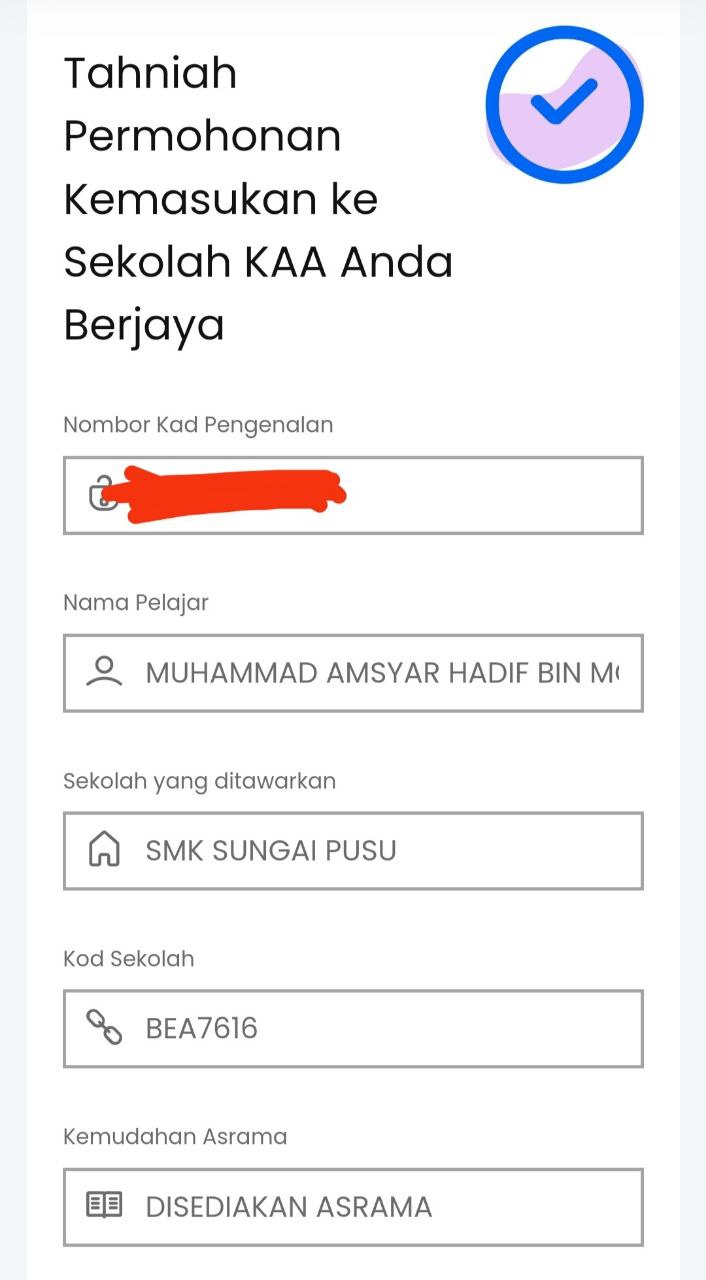Click the house icon beside SMK SUNGAI PUSU

[104, 850]
